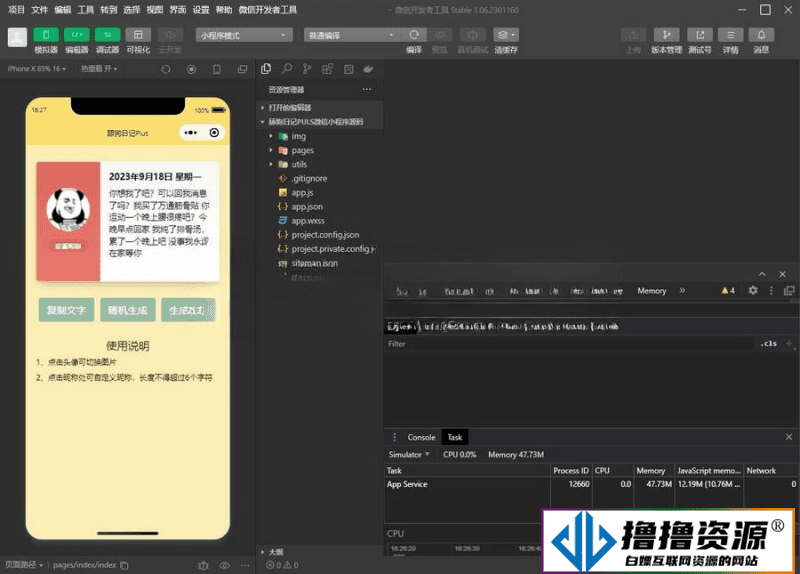Open the 普通编译 compile mode dropdown

353,35
